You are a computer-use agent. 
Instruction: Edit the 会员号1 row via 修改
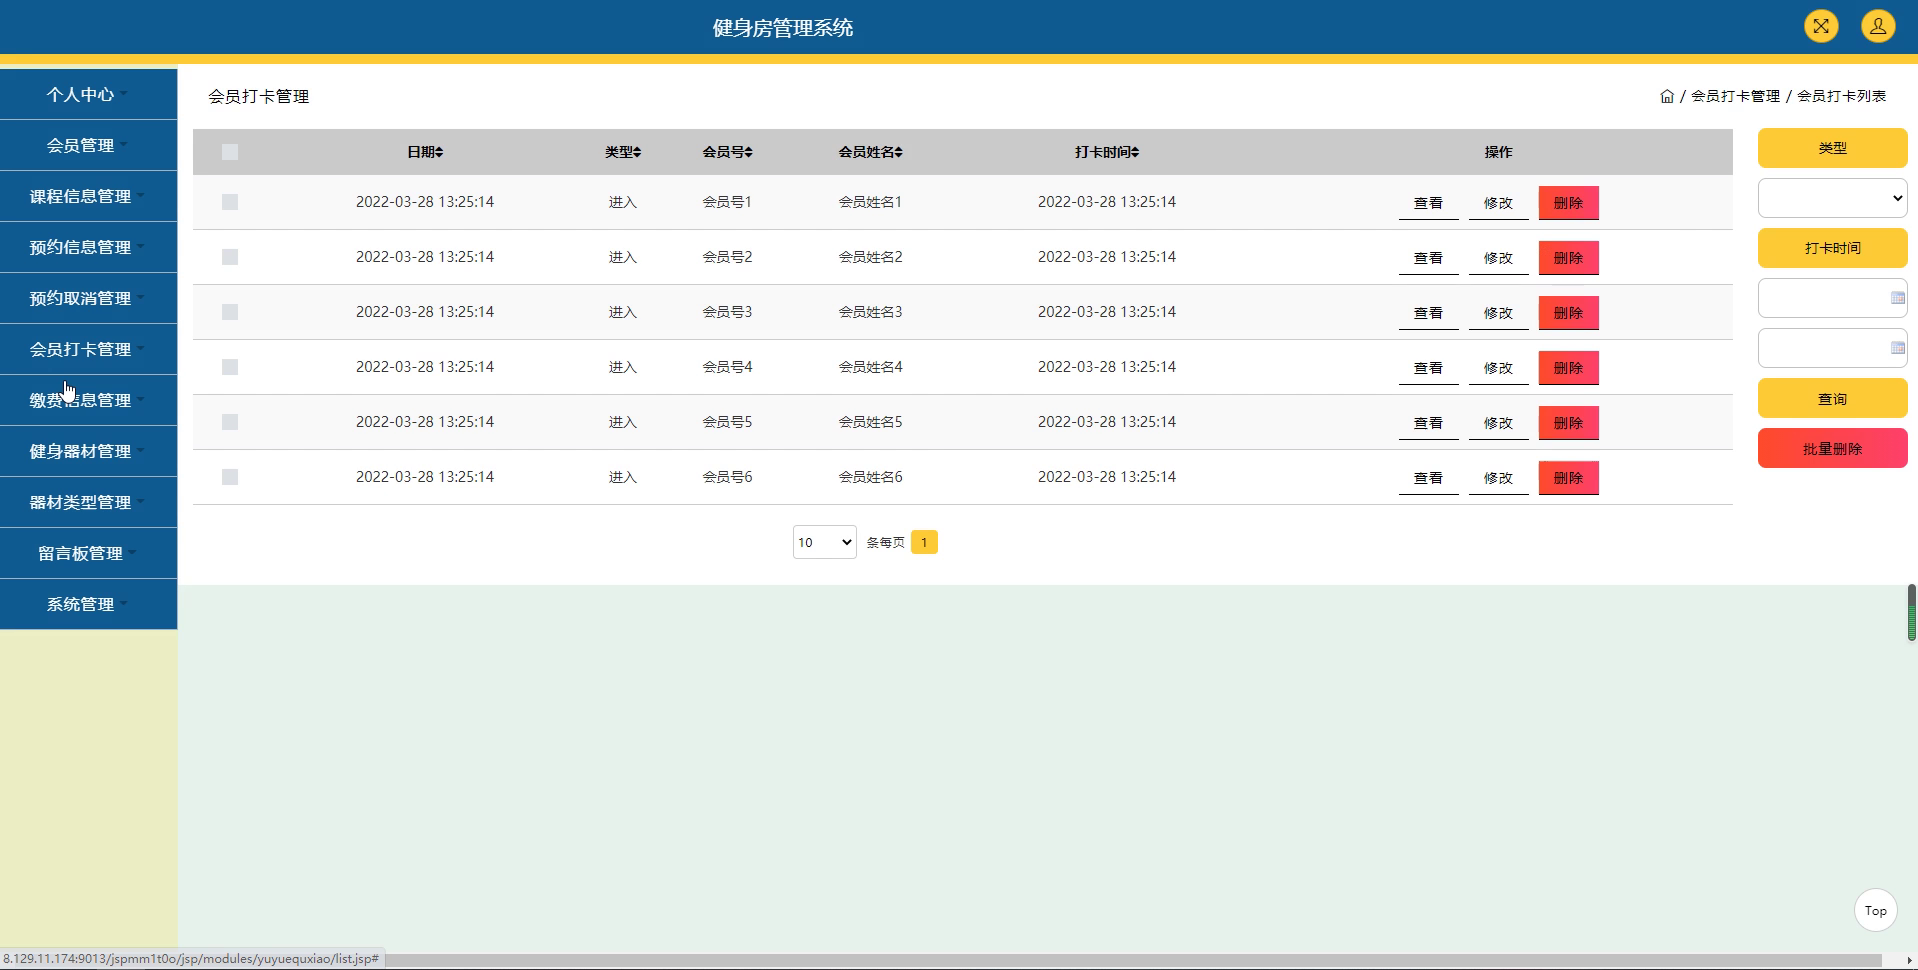click(x=1498, y=203)
